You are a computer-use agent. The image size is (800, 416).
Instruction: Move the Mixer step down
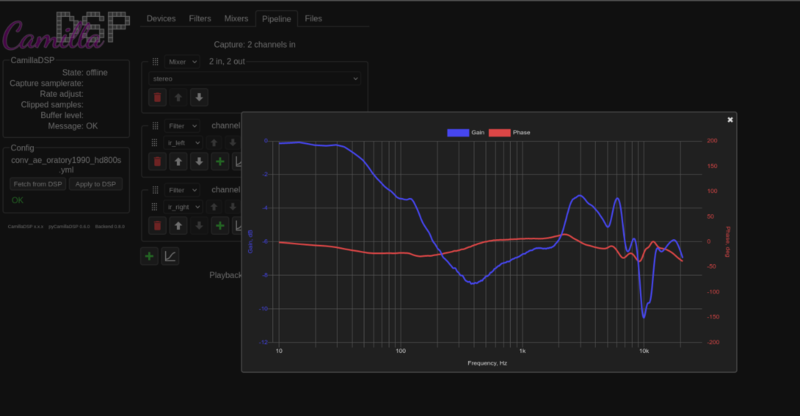199,97
